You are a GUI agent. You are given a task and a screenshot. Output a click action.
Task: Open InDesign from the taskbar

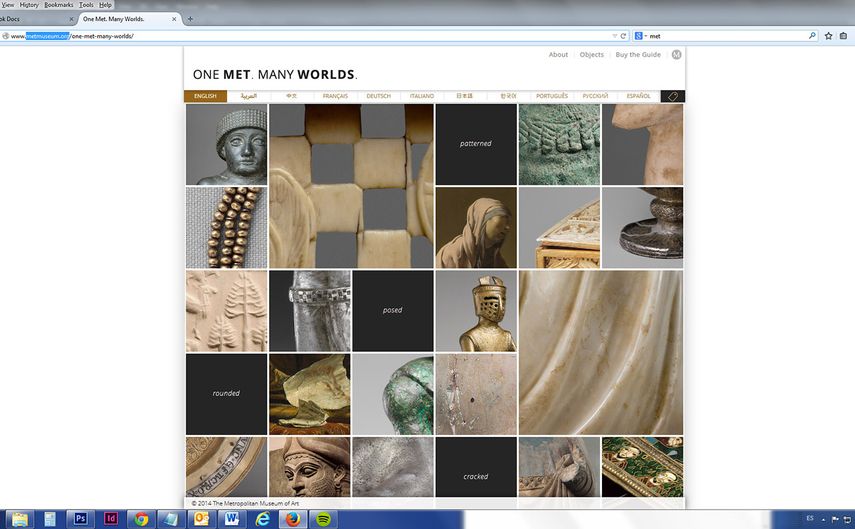tap(111, 519)
